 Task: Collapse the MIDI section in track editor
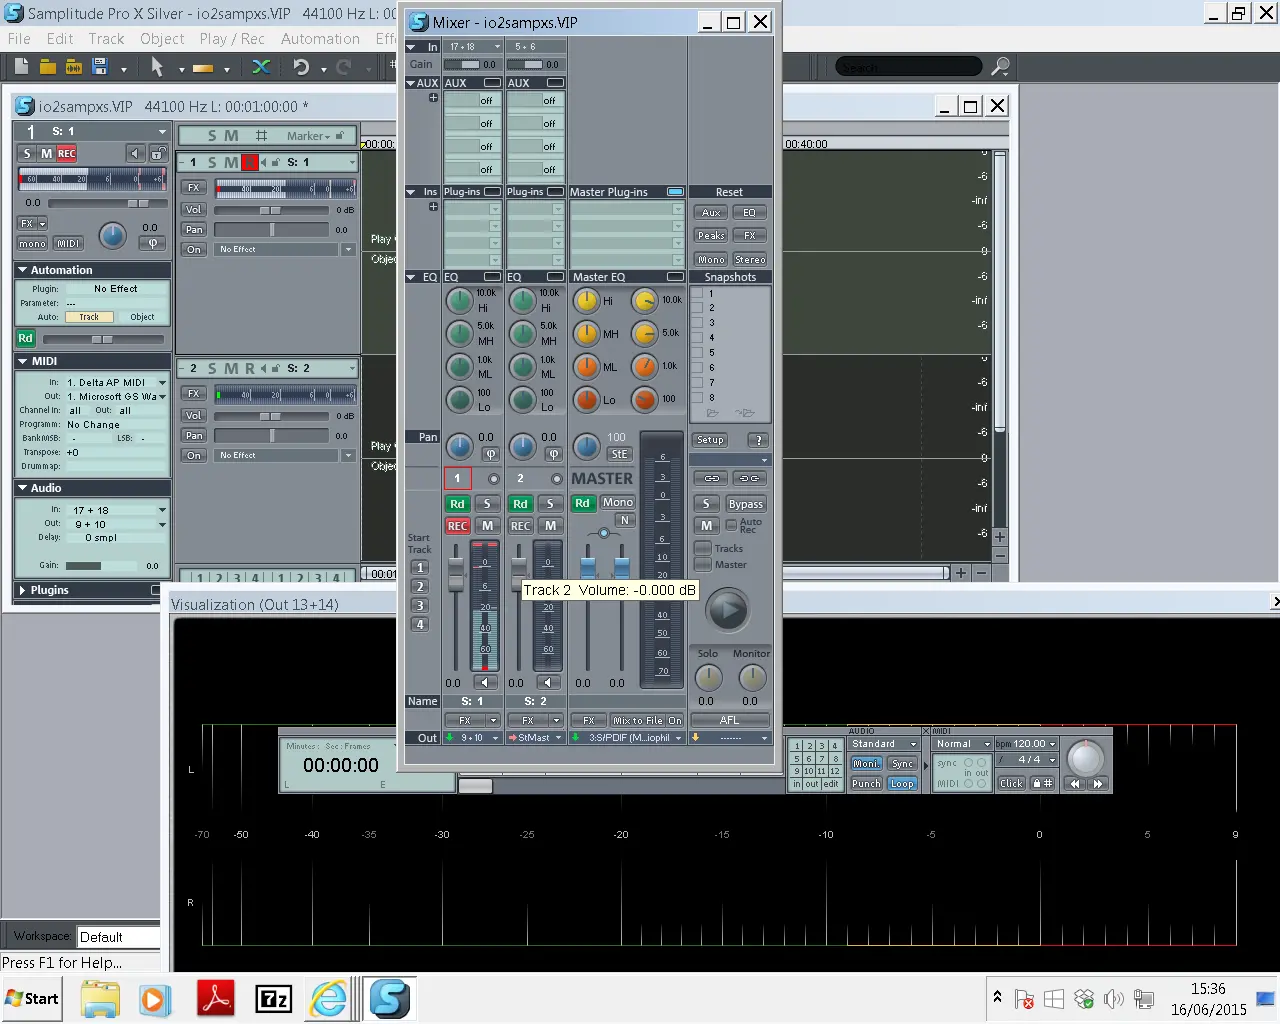[22, 361]
